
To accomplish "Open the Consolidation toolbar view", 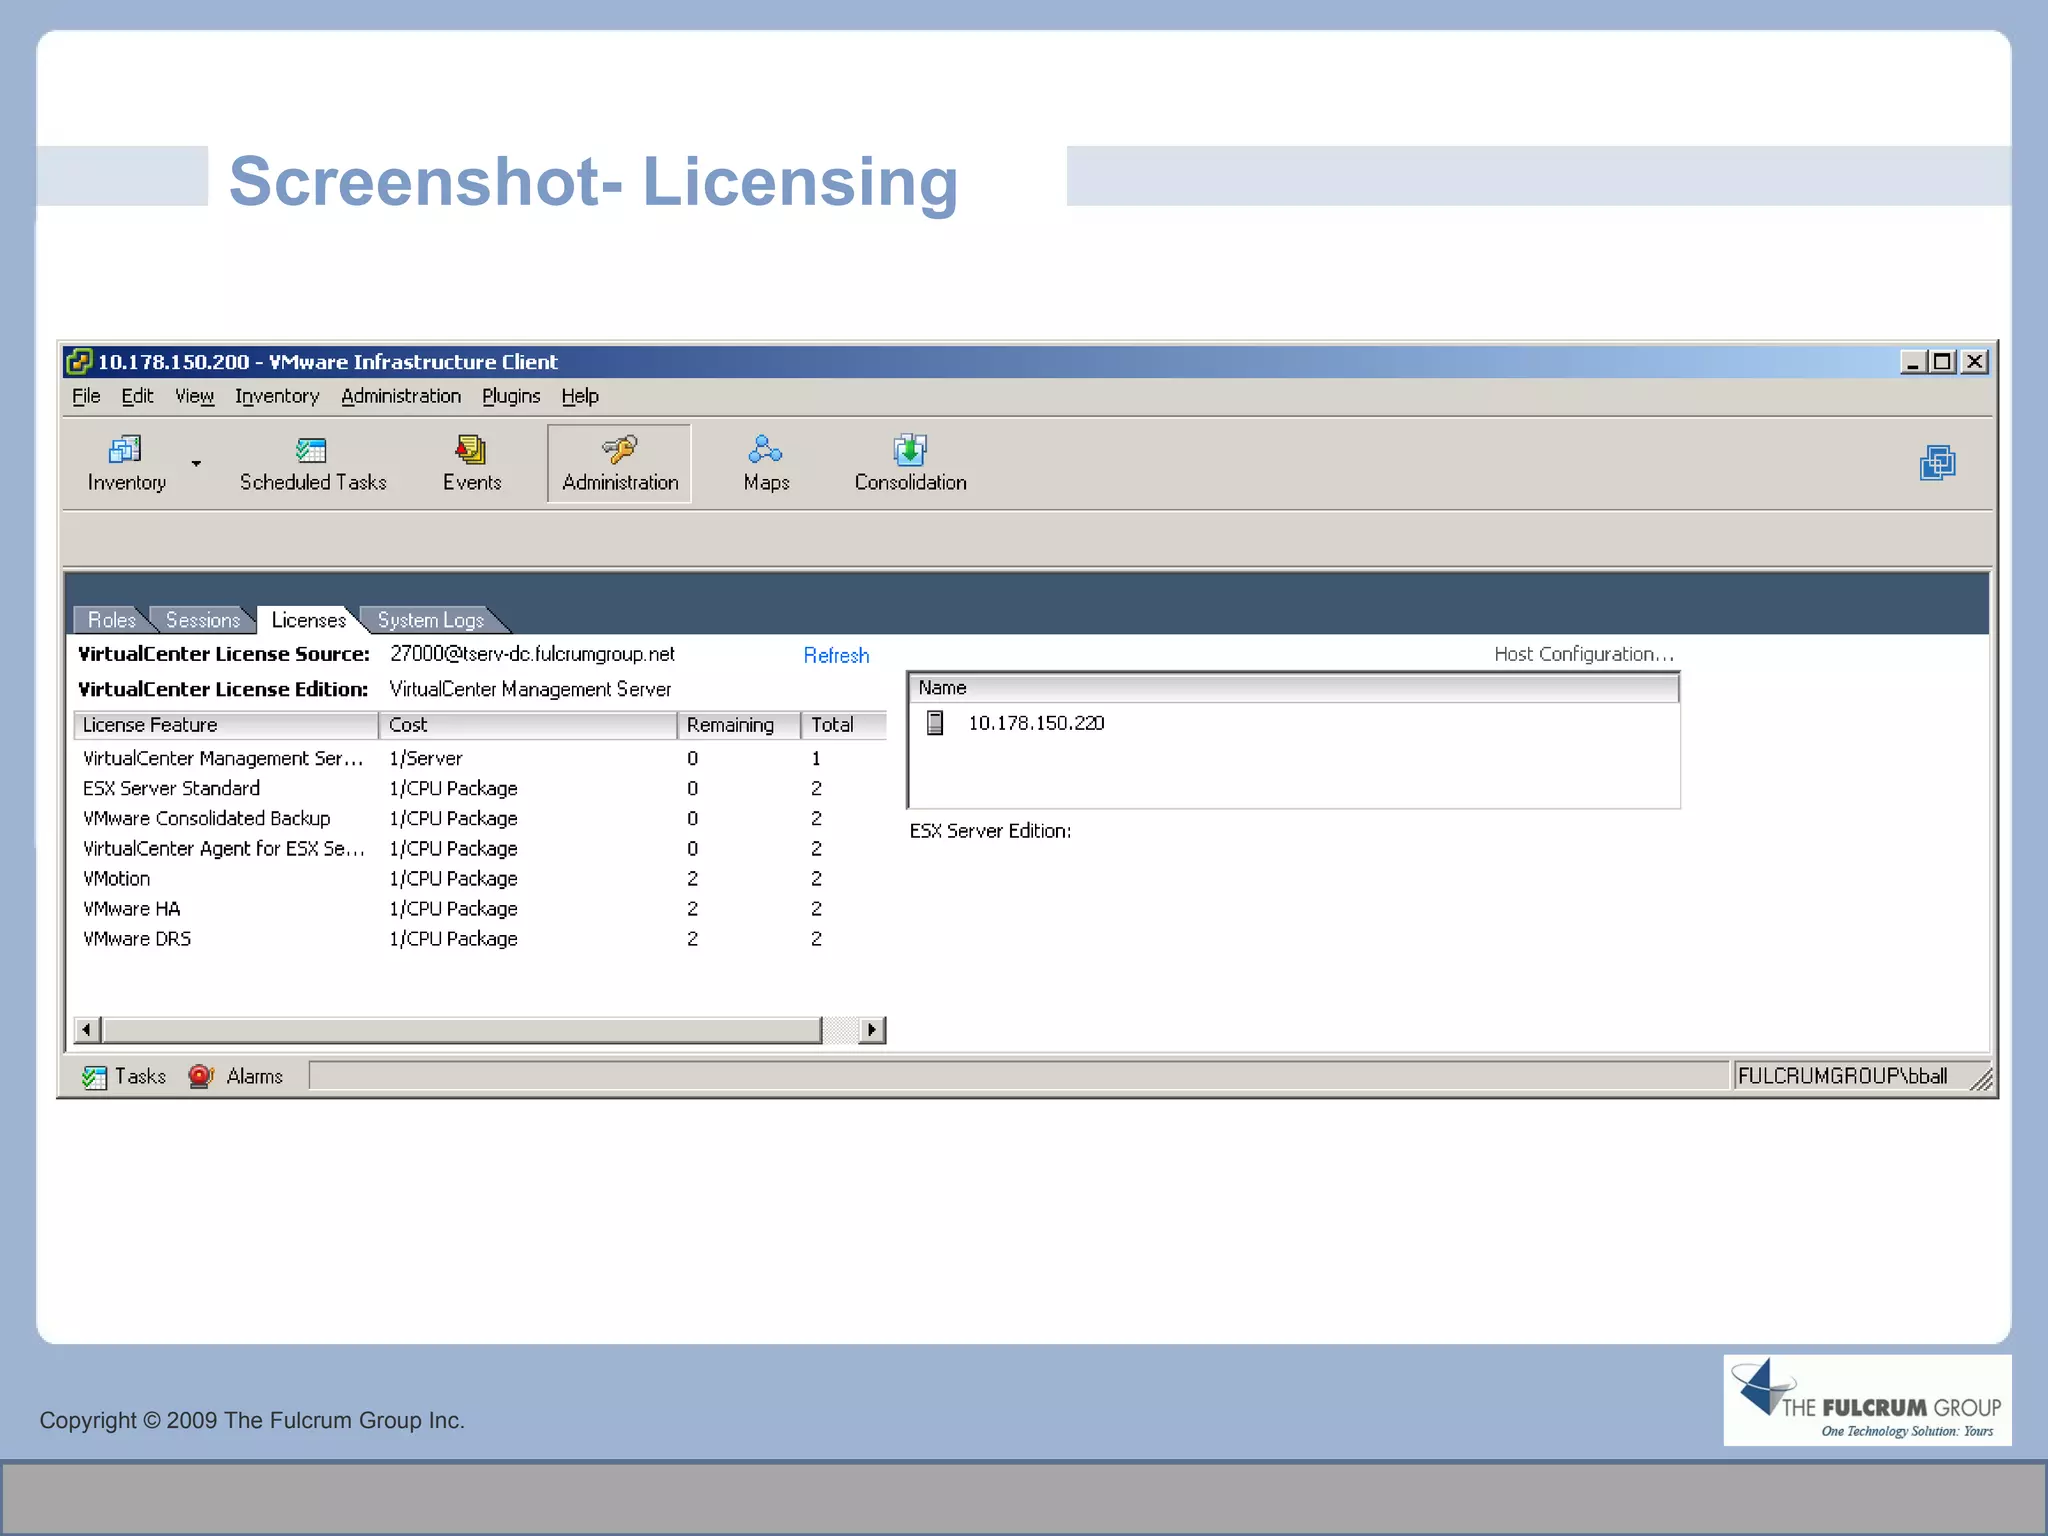I will click(x=910, y=464).
